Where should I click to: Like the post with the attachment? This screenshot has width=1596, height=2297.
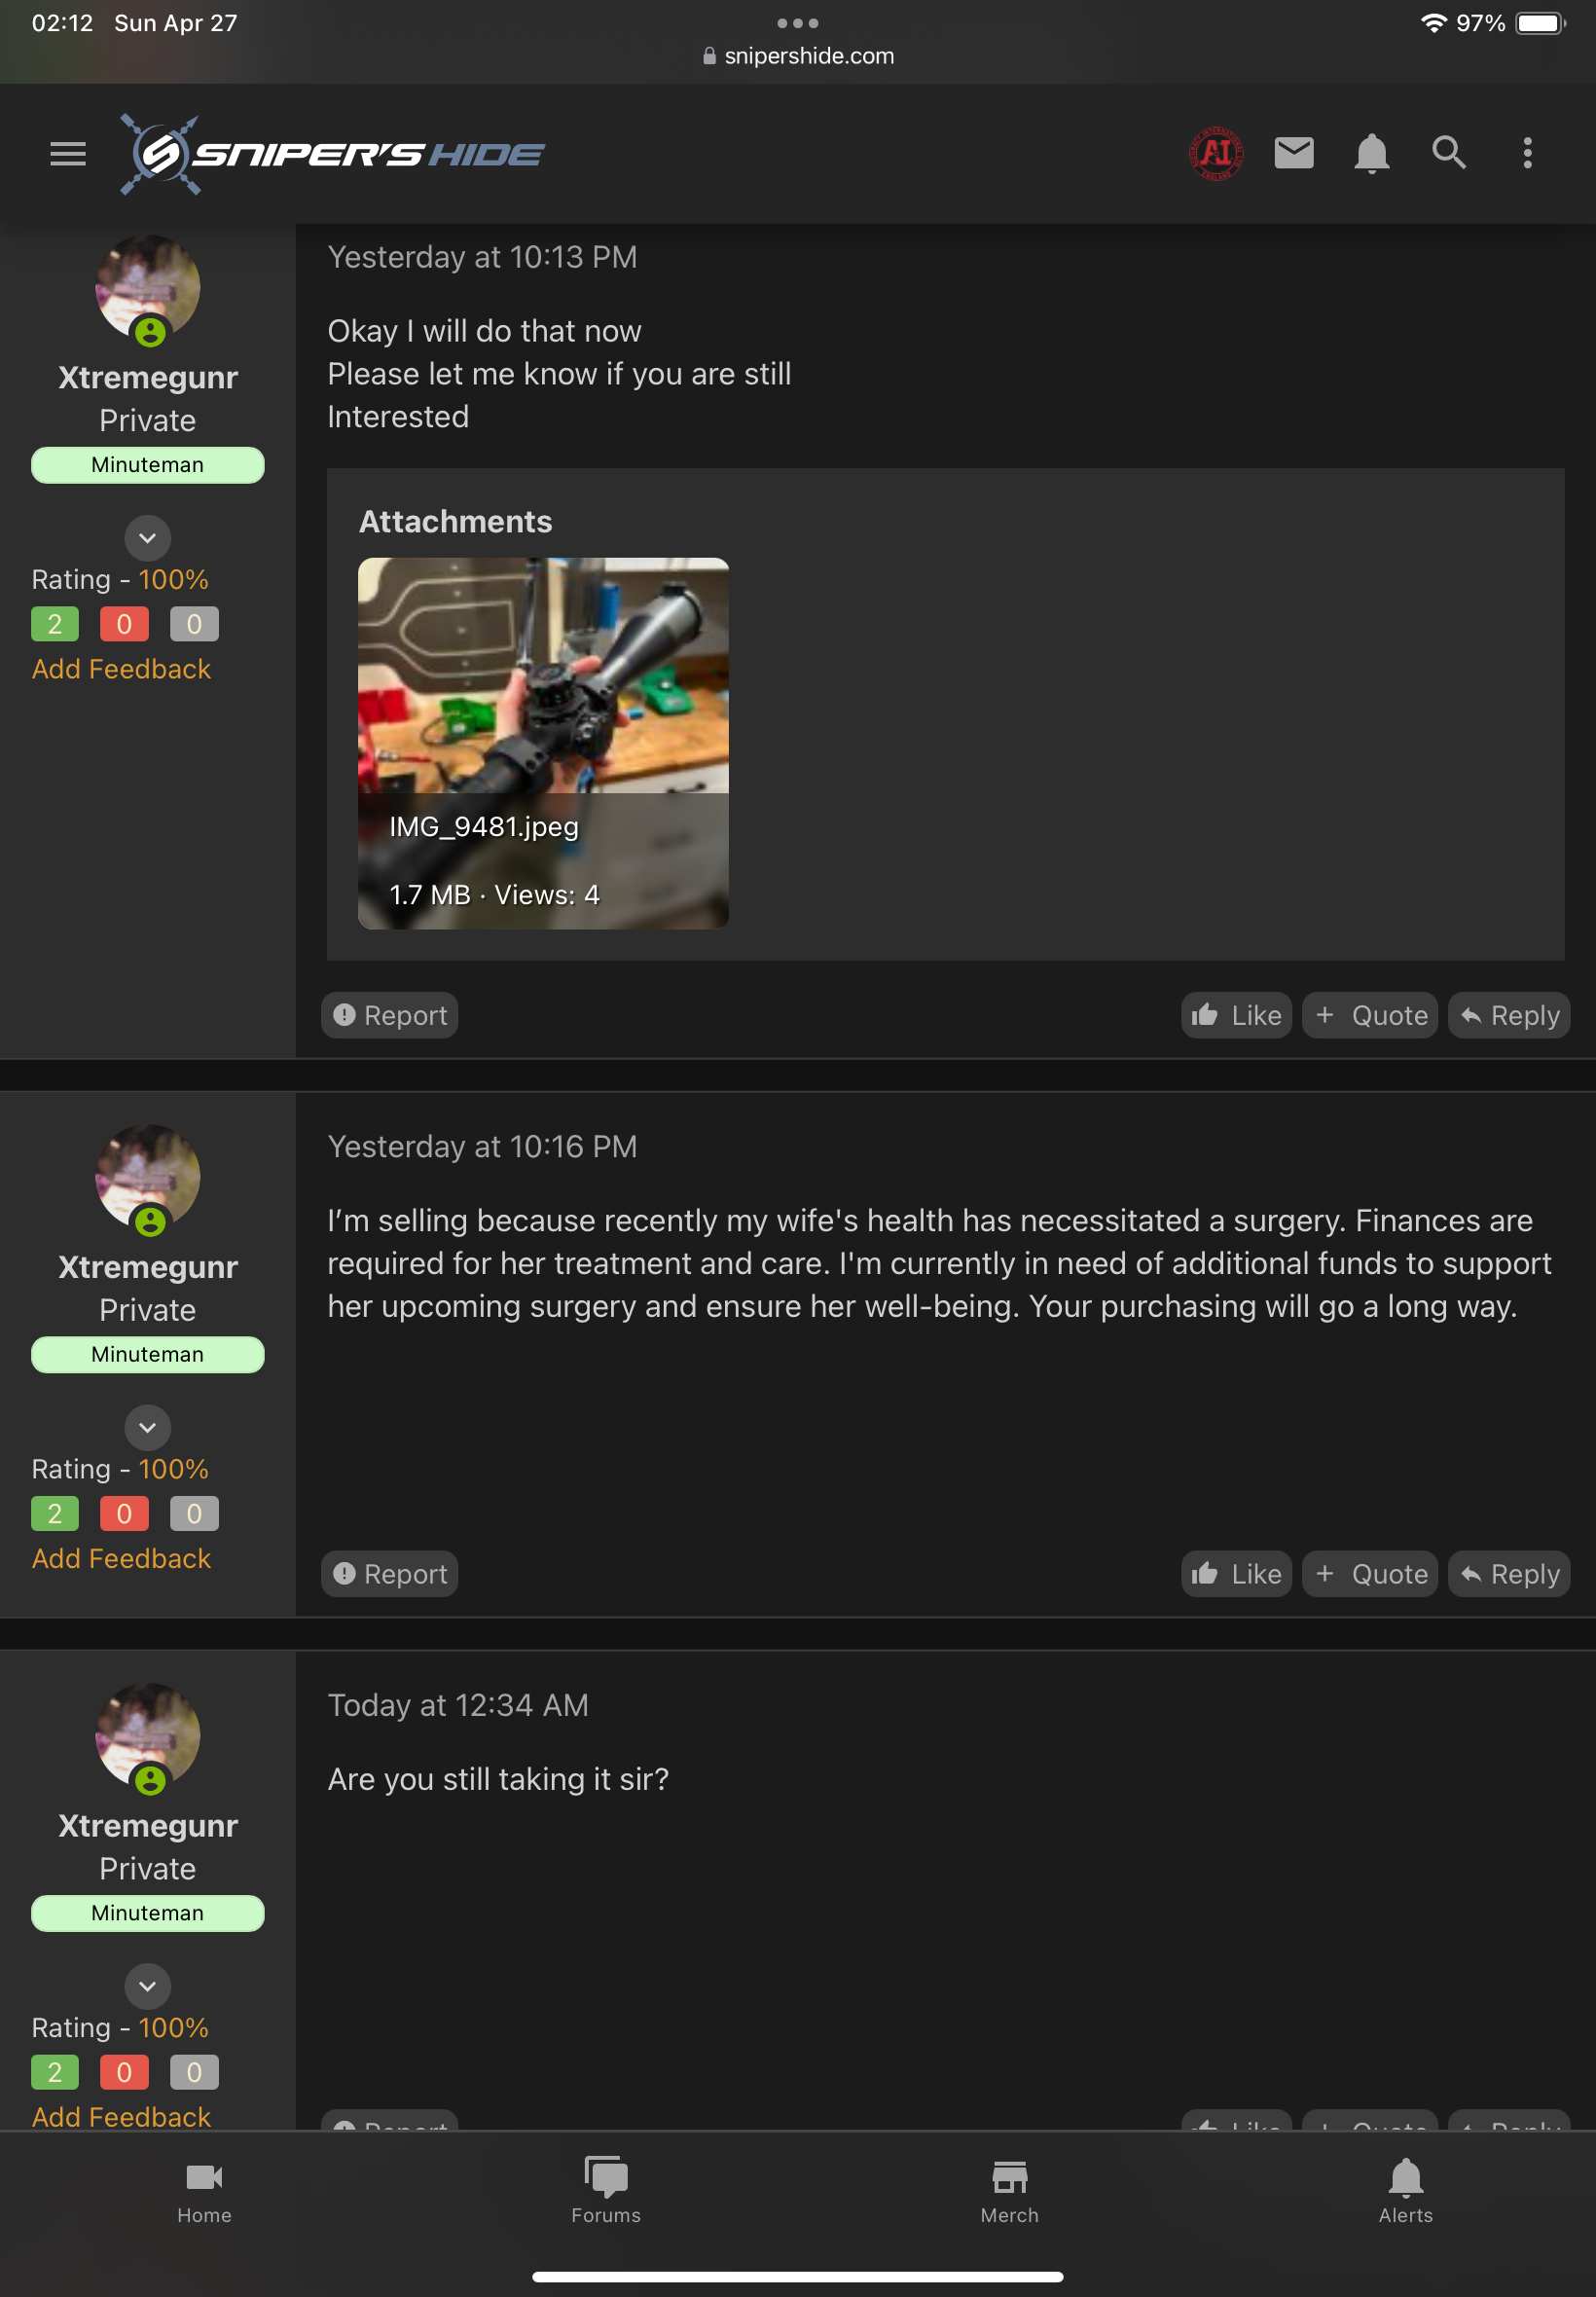click(1236, 1015)
